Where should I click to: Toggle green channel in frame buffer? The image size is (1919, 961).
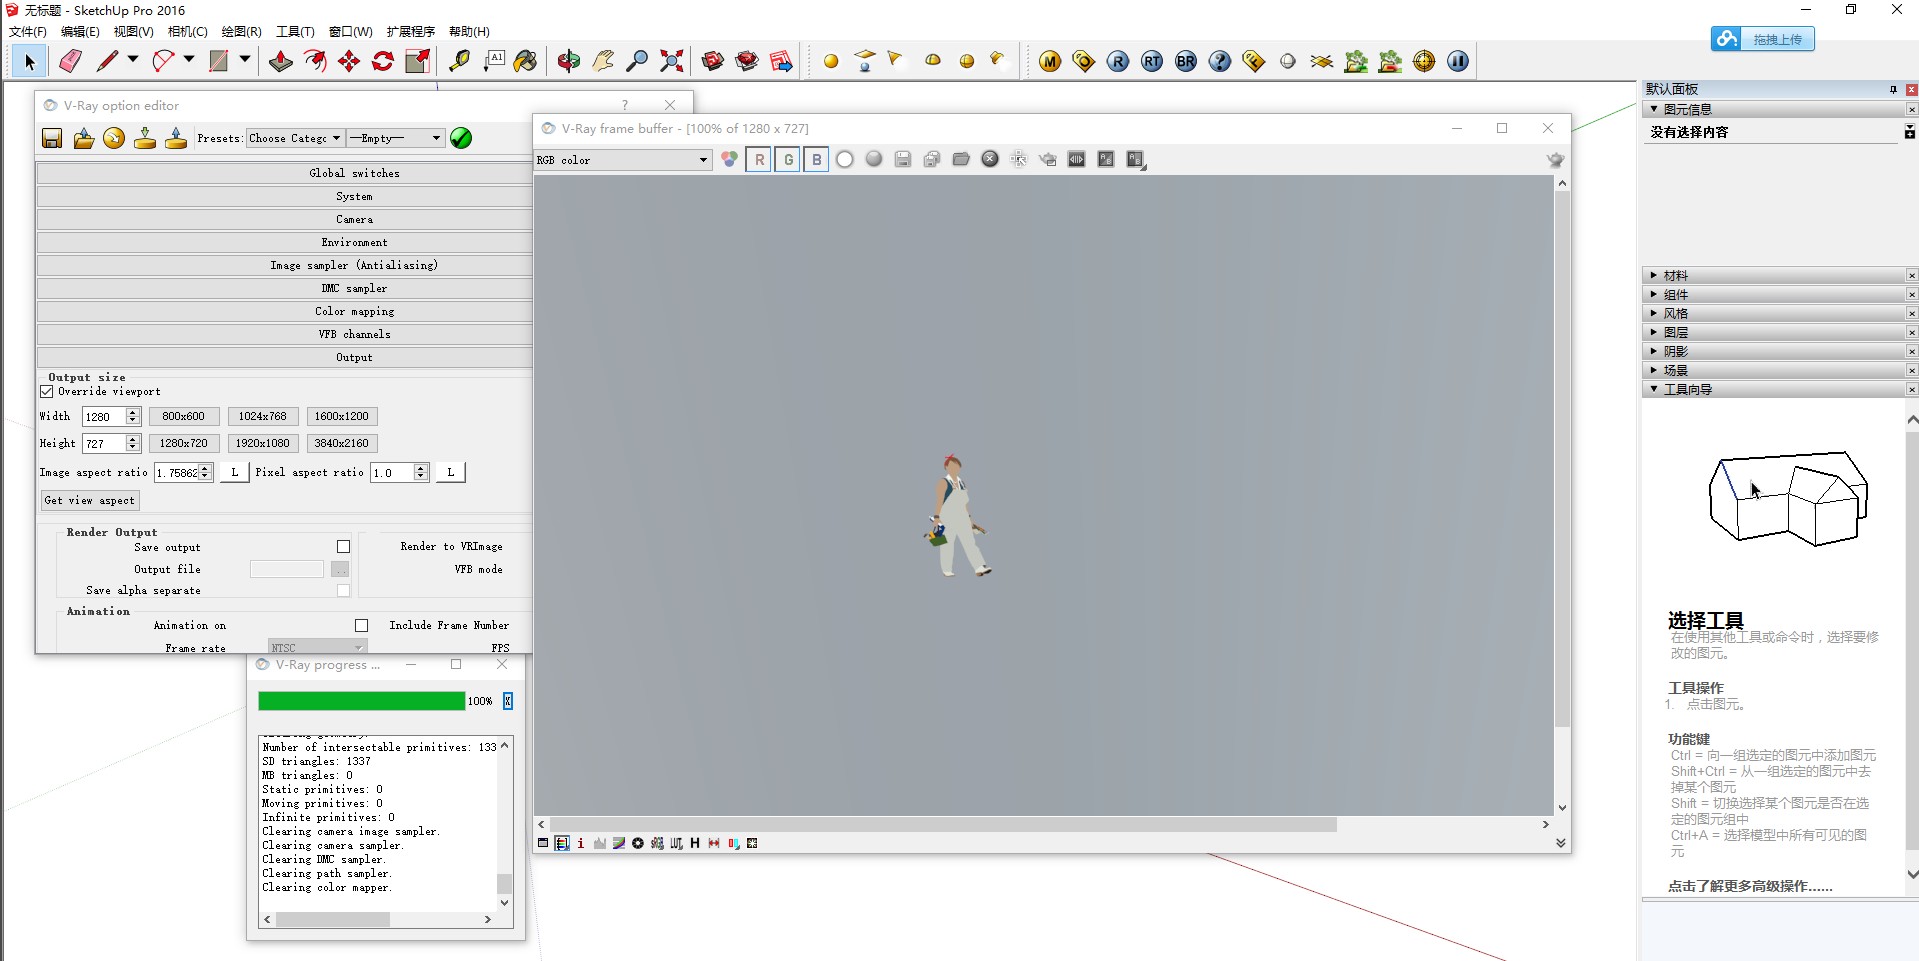[x=788, y=159]
